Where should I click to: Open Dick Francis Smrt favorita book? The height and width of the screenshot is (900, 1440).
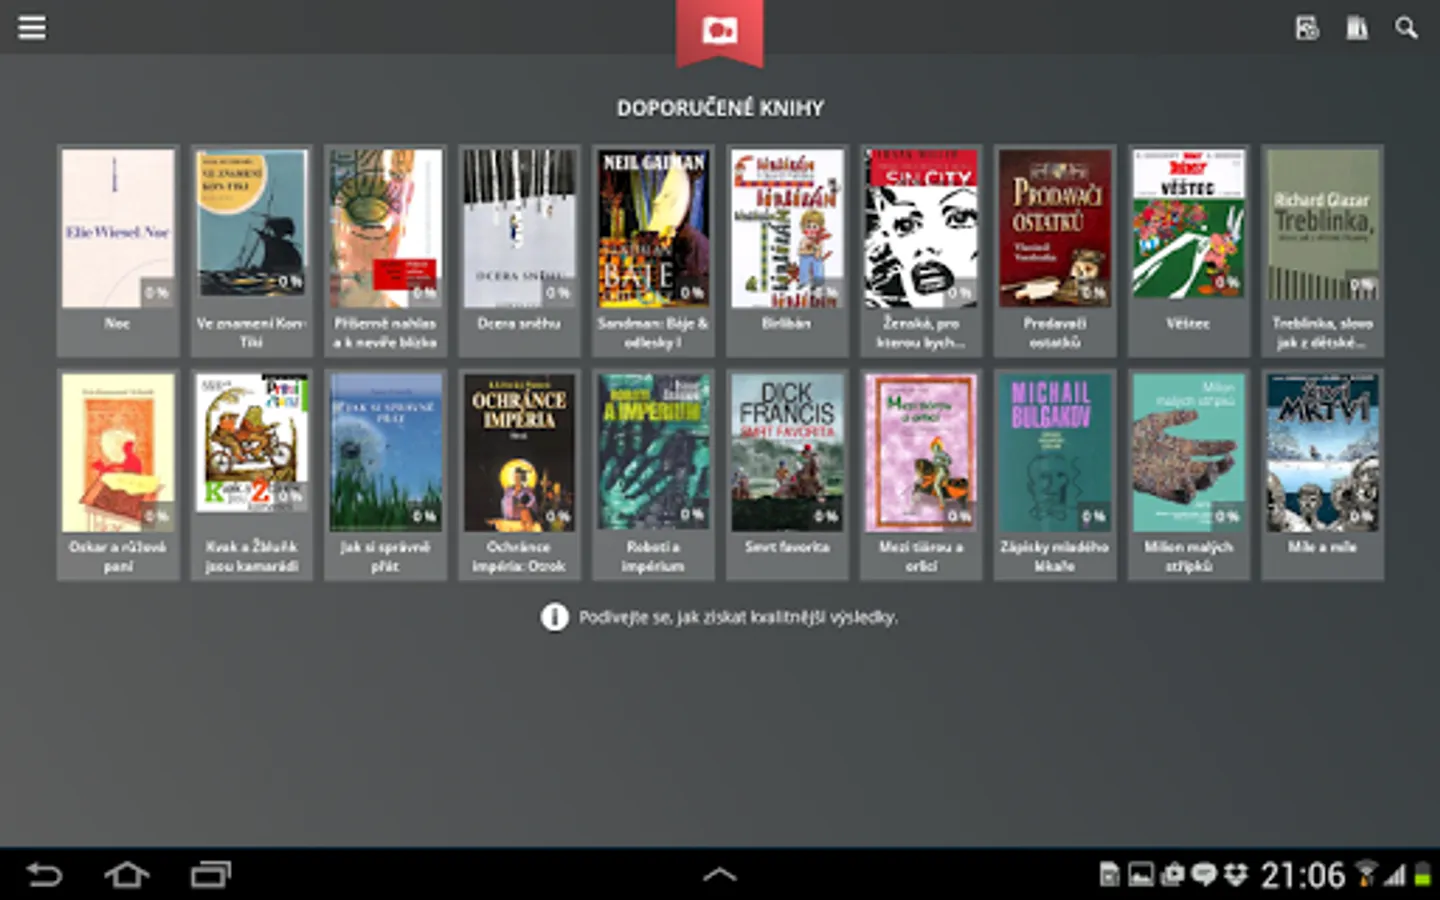click(787, 474)
